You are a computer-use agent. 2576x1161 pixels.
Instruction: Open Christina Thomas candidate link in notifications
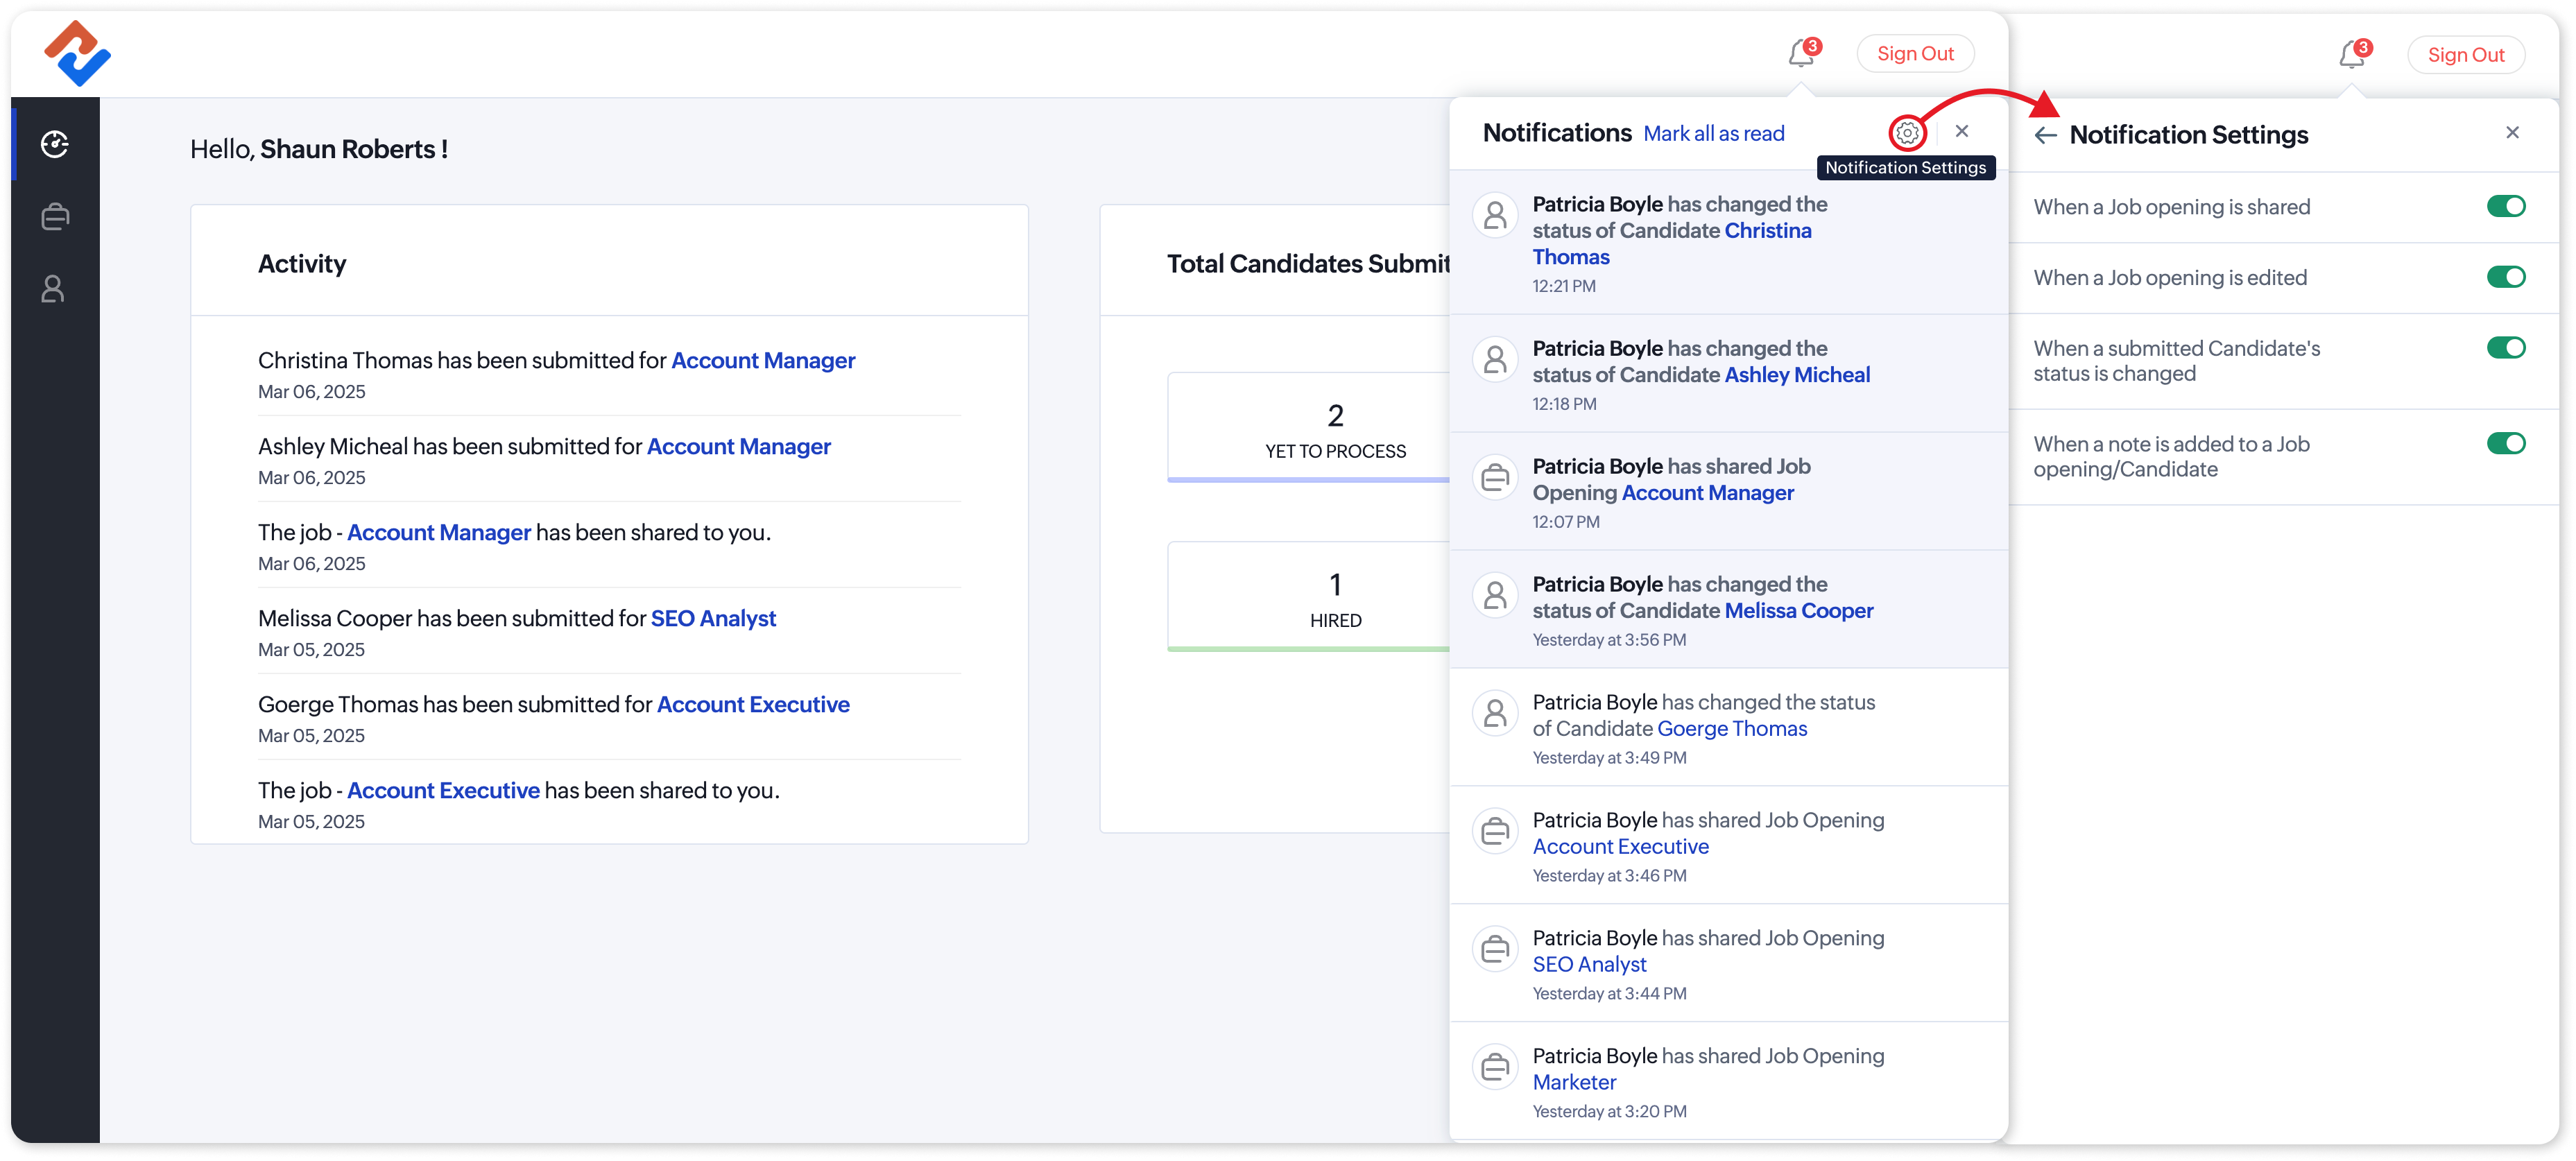pyautogui.click(x=1767, y=231)
